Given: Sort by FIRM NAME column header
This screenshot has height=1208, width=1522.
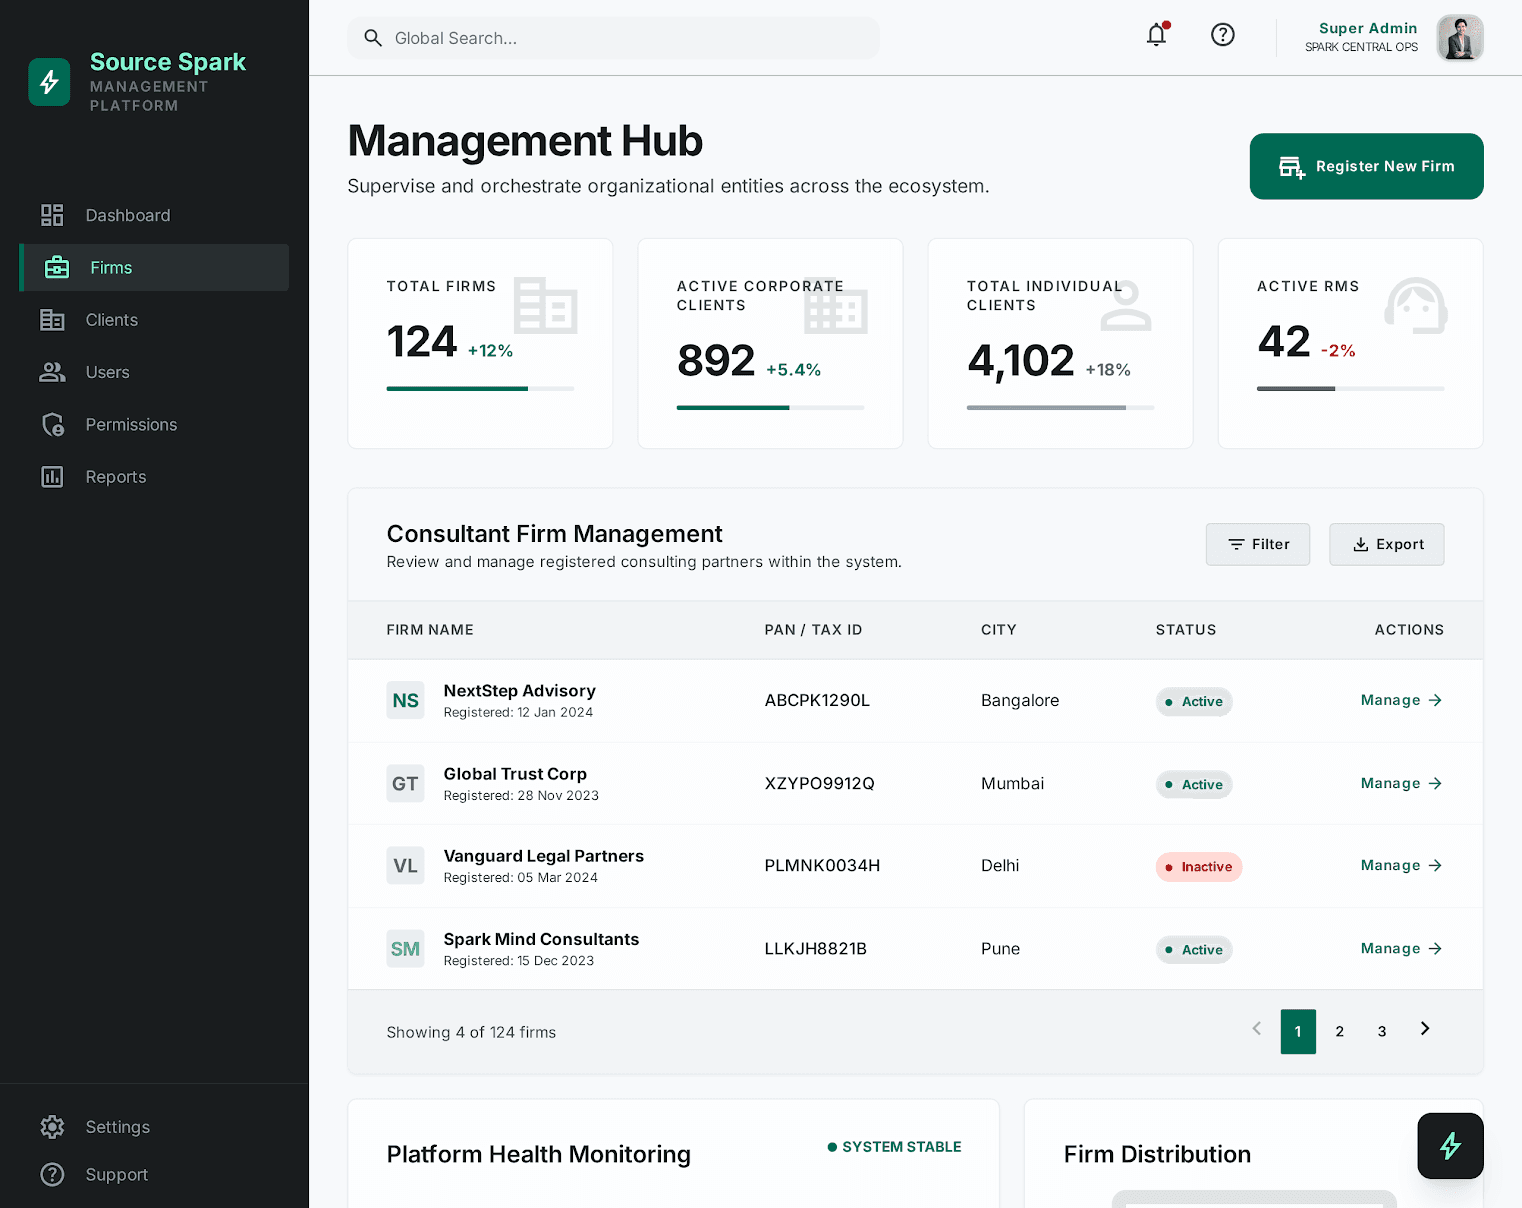Looking at the screenshot, I should click(430, 630).
